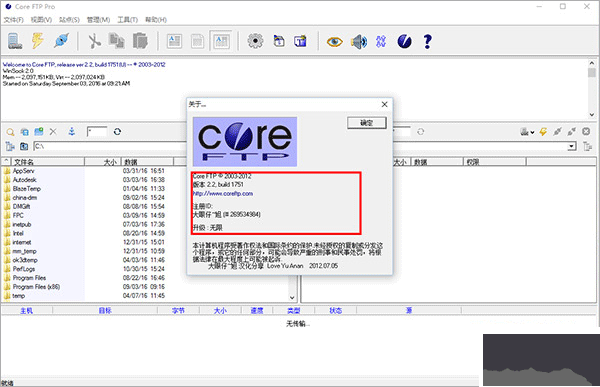This screenshot has width=600, height=387.
Task: Click the remote pane lightning connect icon
Action: click(543, 132)
